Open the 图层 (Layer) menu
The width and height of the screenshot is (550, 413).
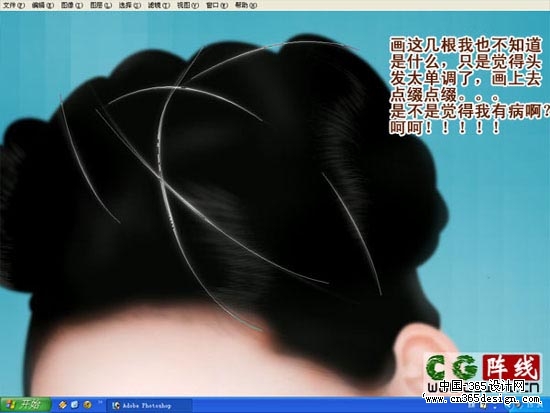pos(101,5)
